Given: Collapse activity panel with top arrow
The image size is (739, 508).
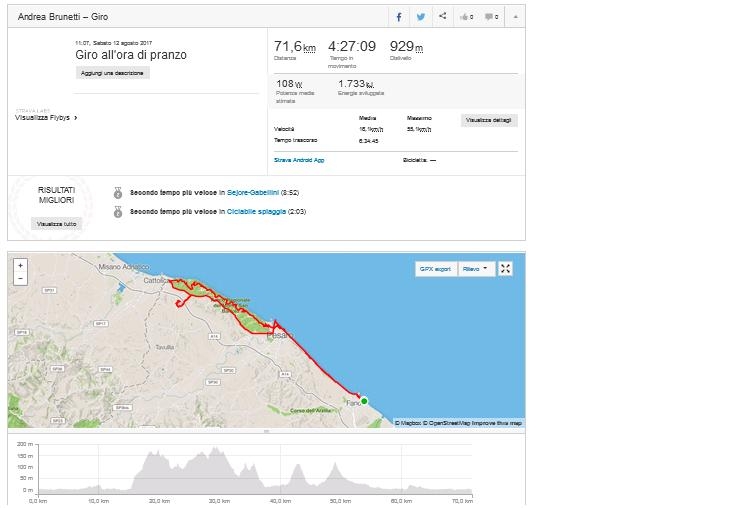Looking at the screenshot, I should pyautogui.click(x=516, y=17).
